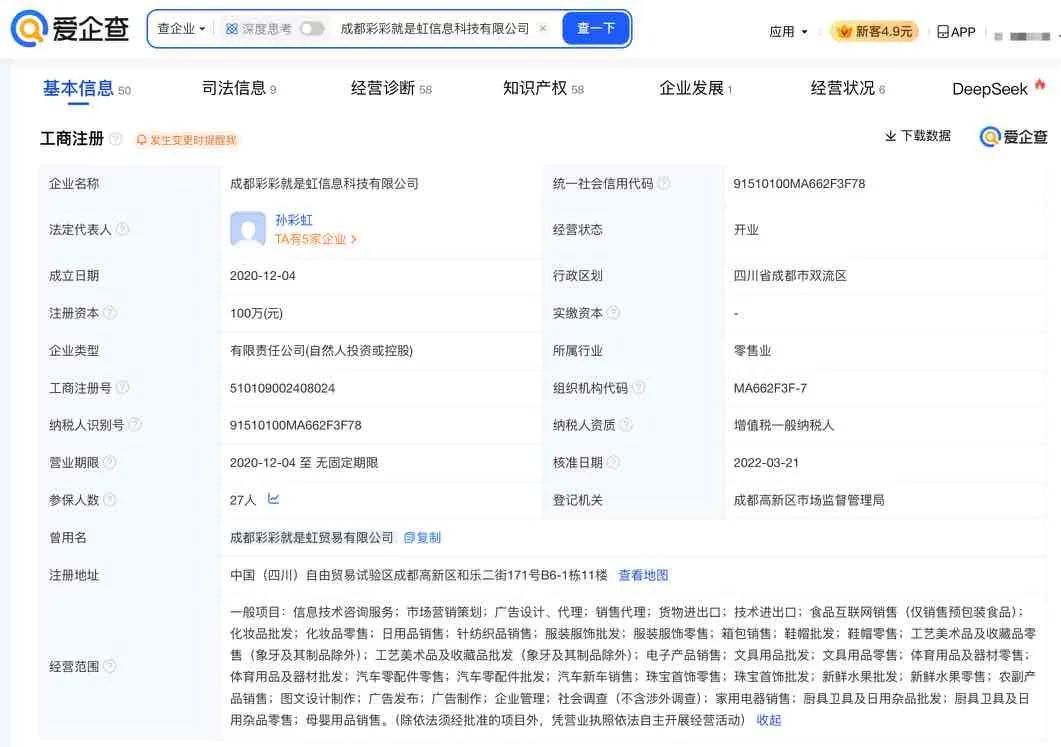Click the 爱企查 logo at top left
1061x747 pixels.
point(70,28)
